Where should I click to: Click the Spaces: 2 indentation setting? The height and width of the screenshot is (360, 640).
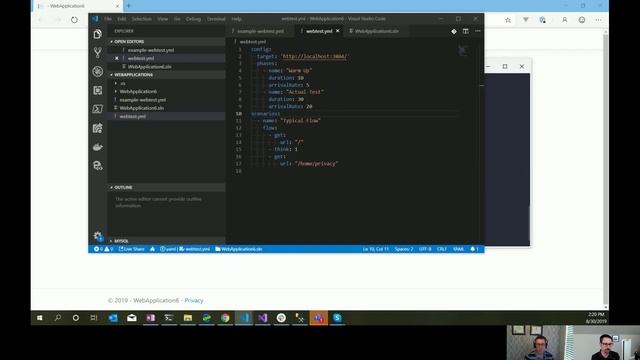click(x=404, y=249)
